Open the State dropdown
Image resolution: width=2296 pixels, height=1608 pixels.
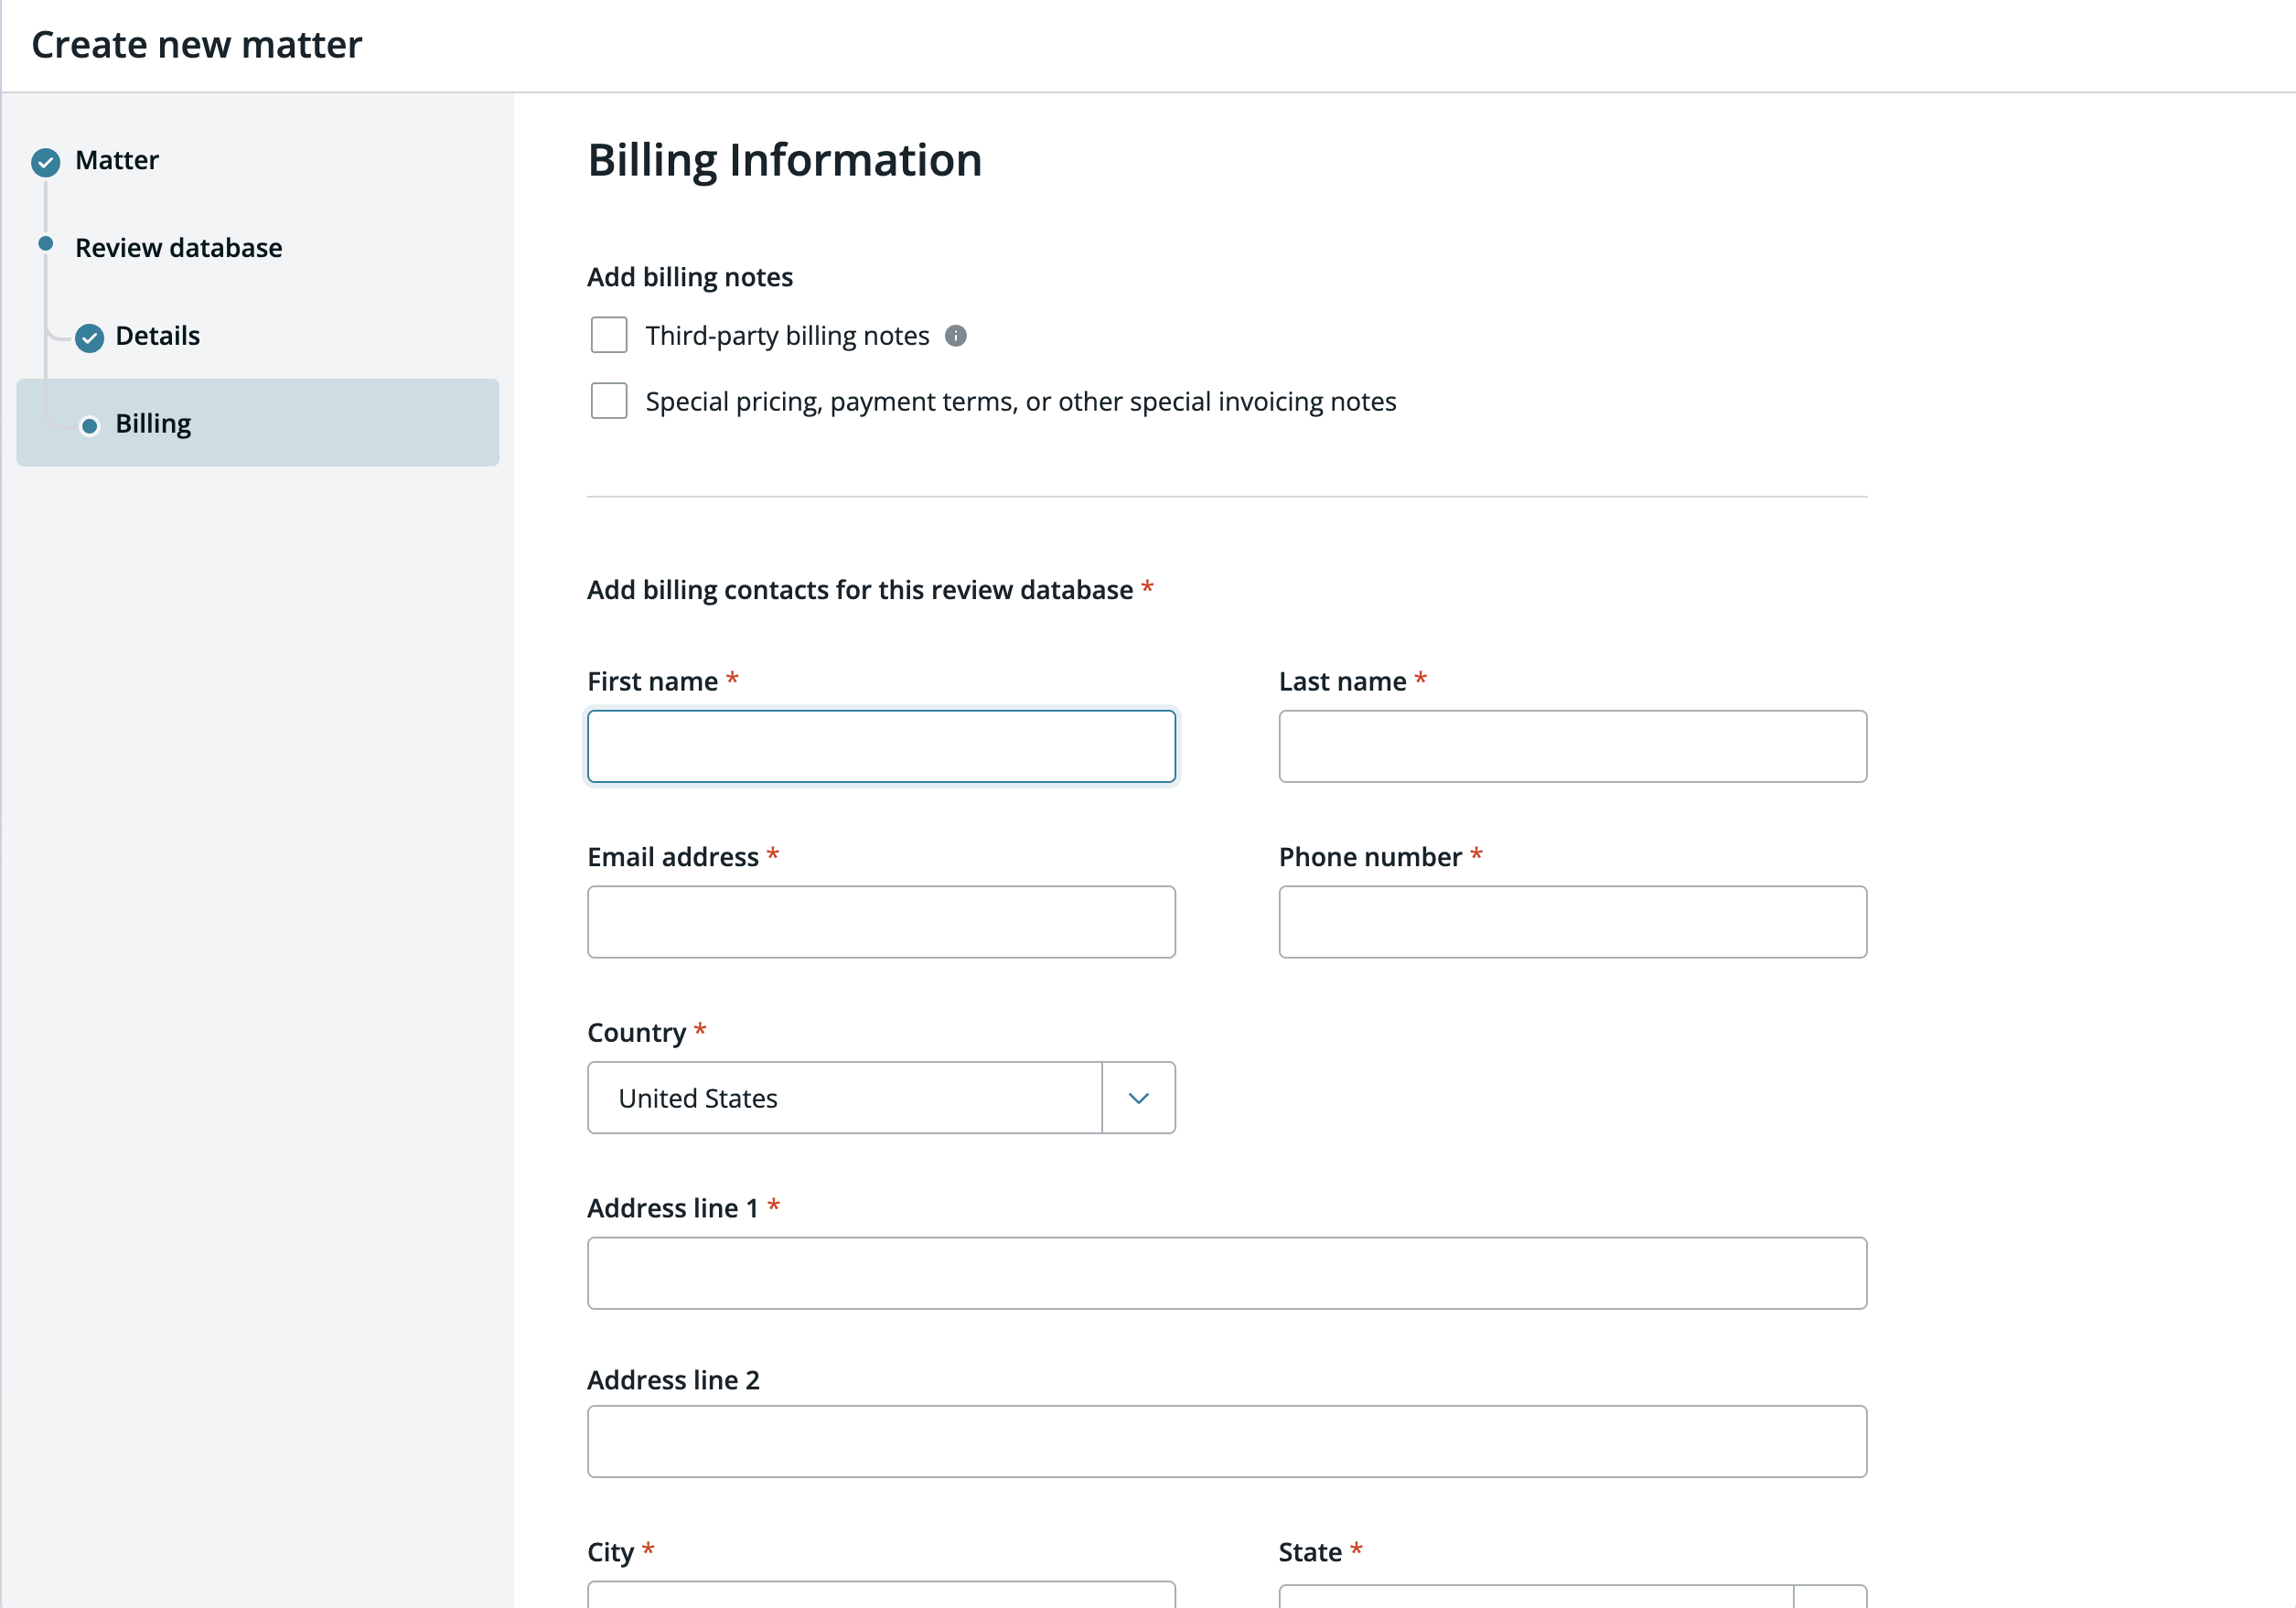coord(1572,1596)
